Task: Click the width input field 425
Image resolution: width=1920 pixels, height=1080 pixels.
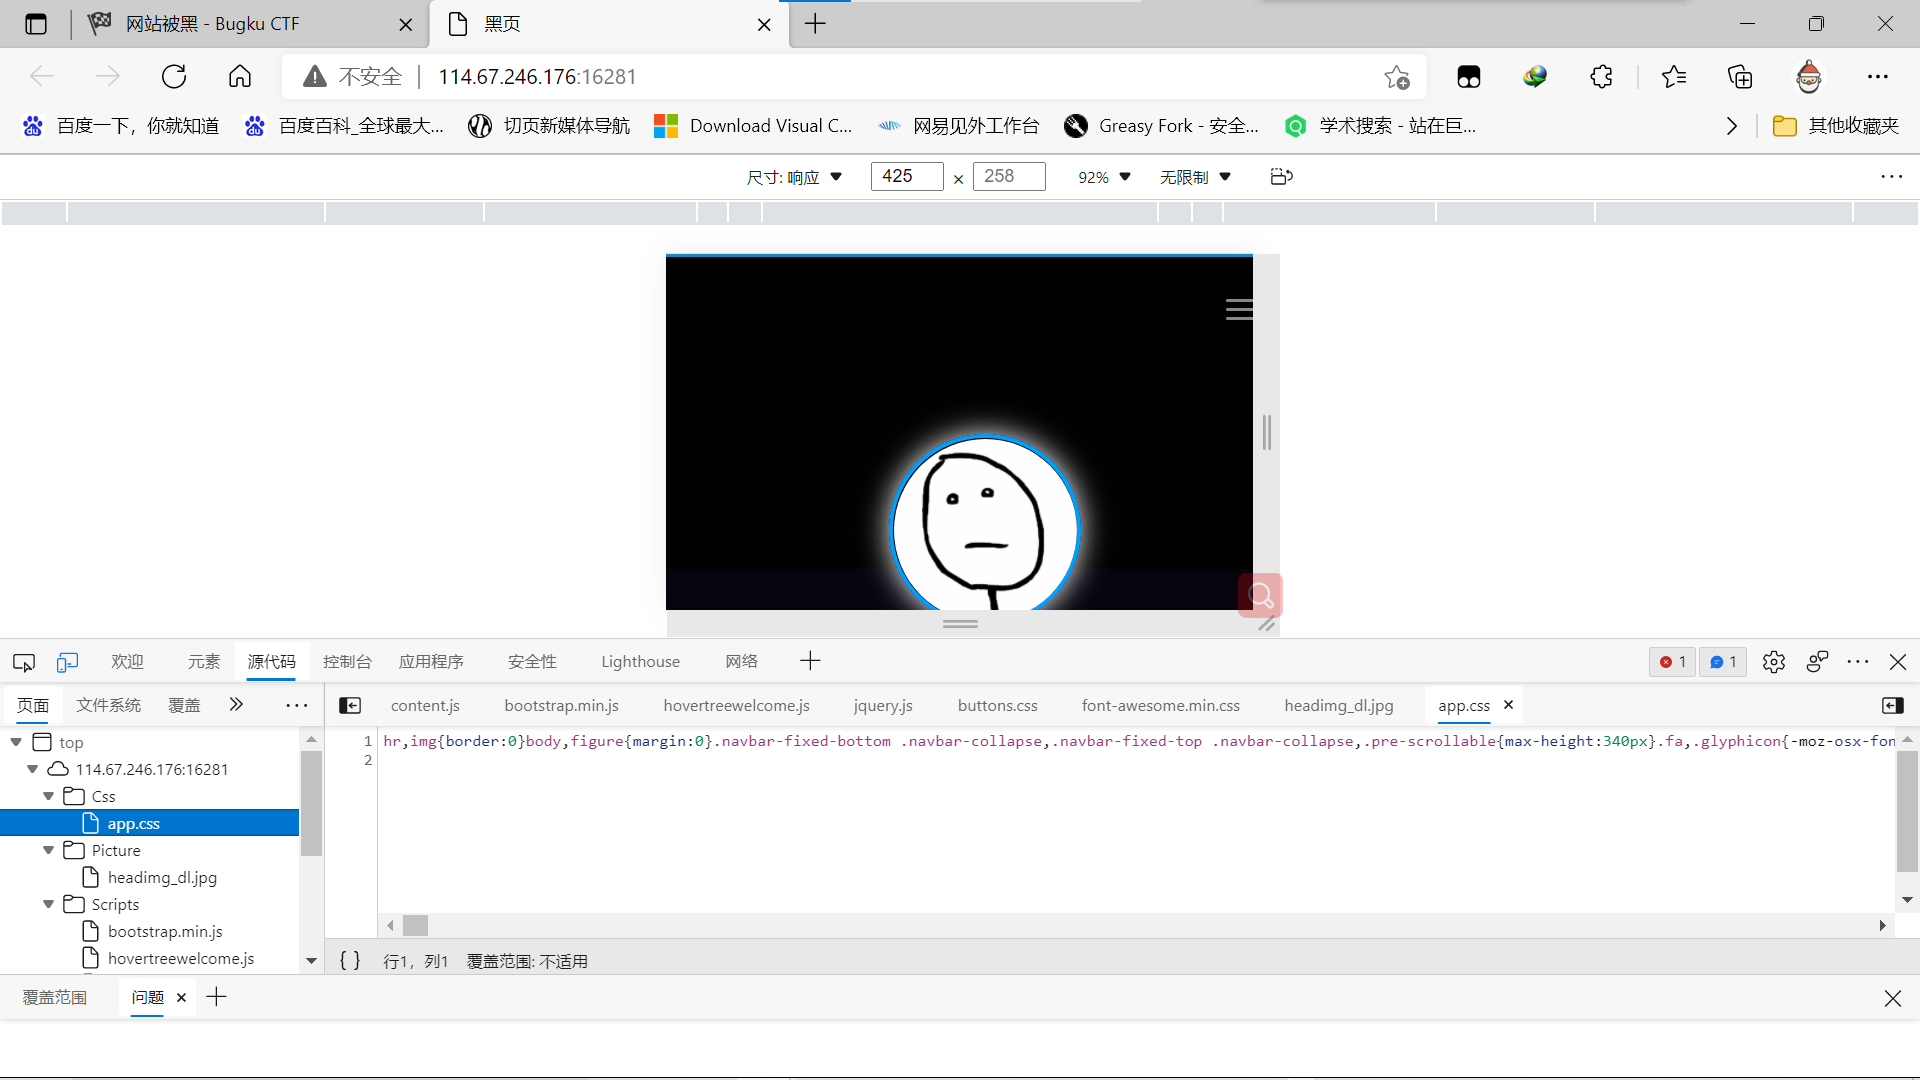Action: [906, 177]
